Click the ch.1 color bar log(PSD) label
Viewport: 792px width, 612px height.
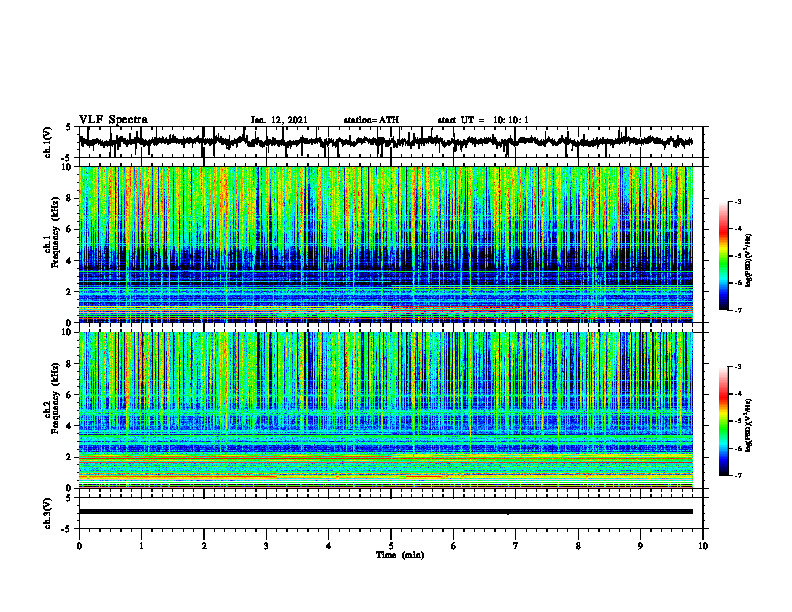(x=749, y=260)
